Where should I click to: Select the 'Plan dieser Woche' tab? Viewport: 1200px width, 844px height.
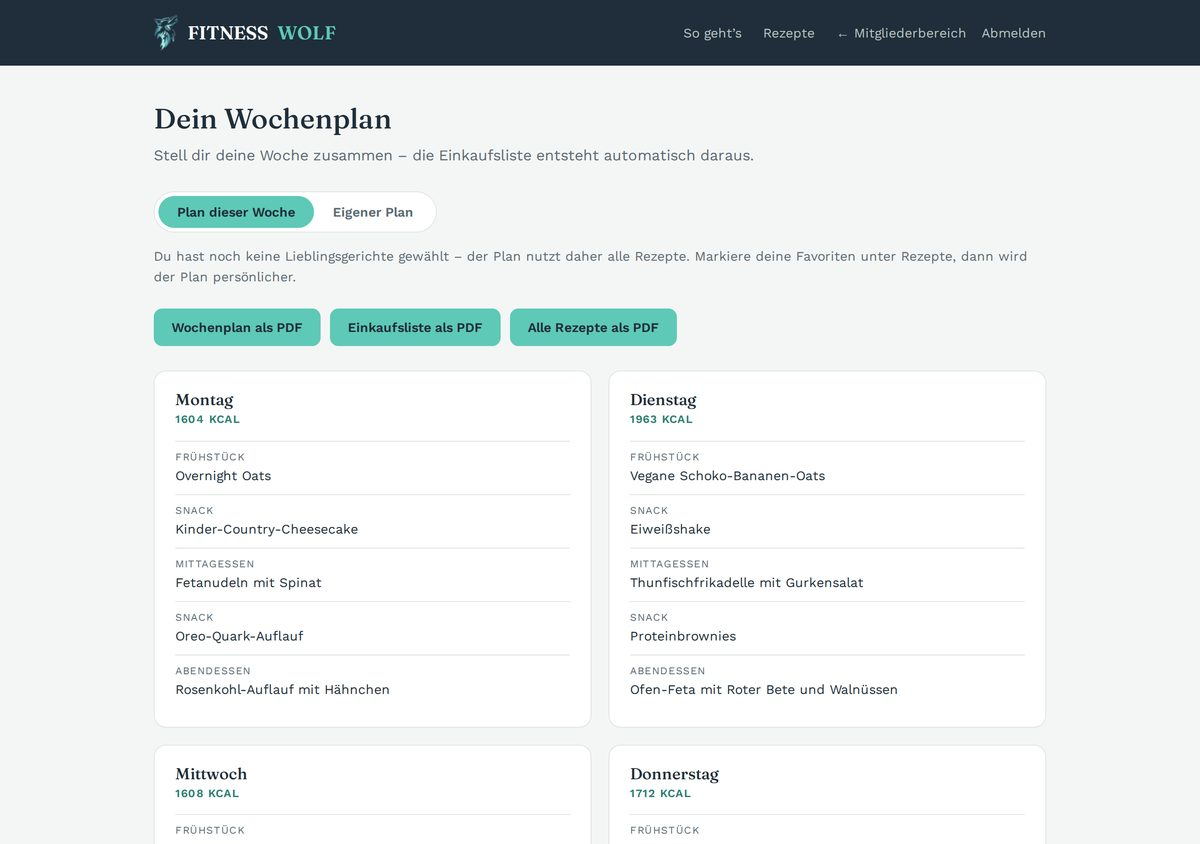pyautogui.click(x=236, y=212)
